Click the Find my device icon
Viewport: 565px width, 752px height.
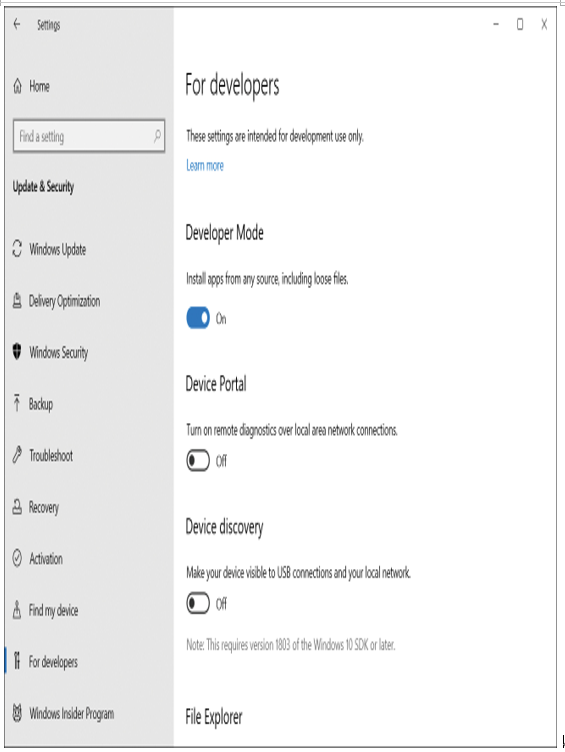coord(17,610)
